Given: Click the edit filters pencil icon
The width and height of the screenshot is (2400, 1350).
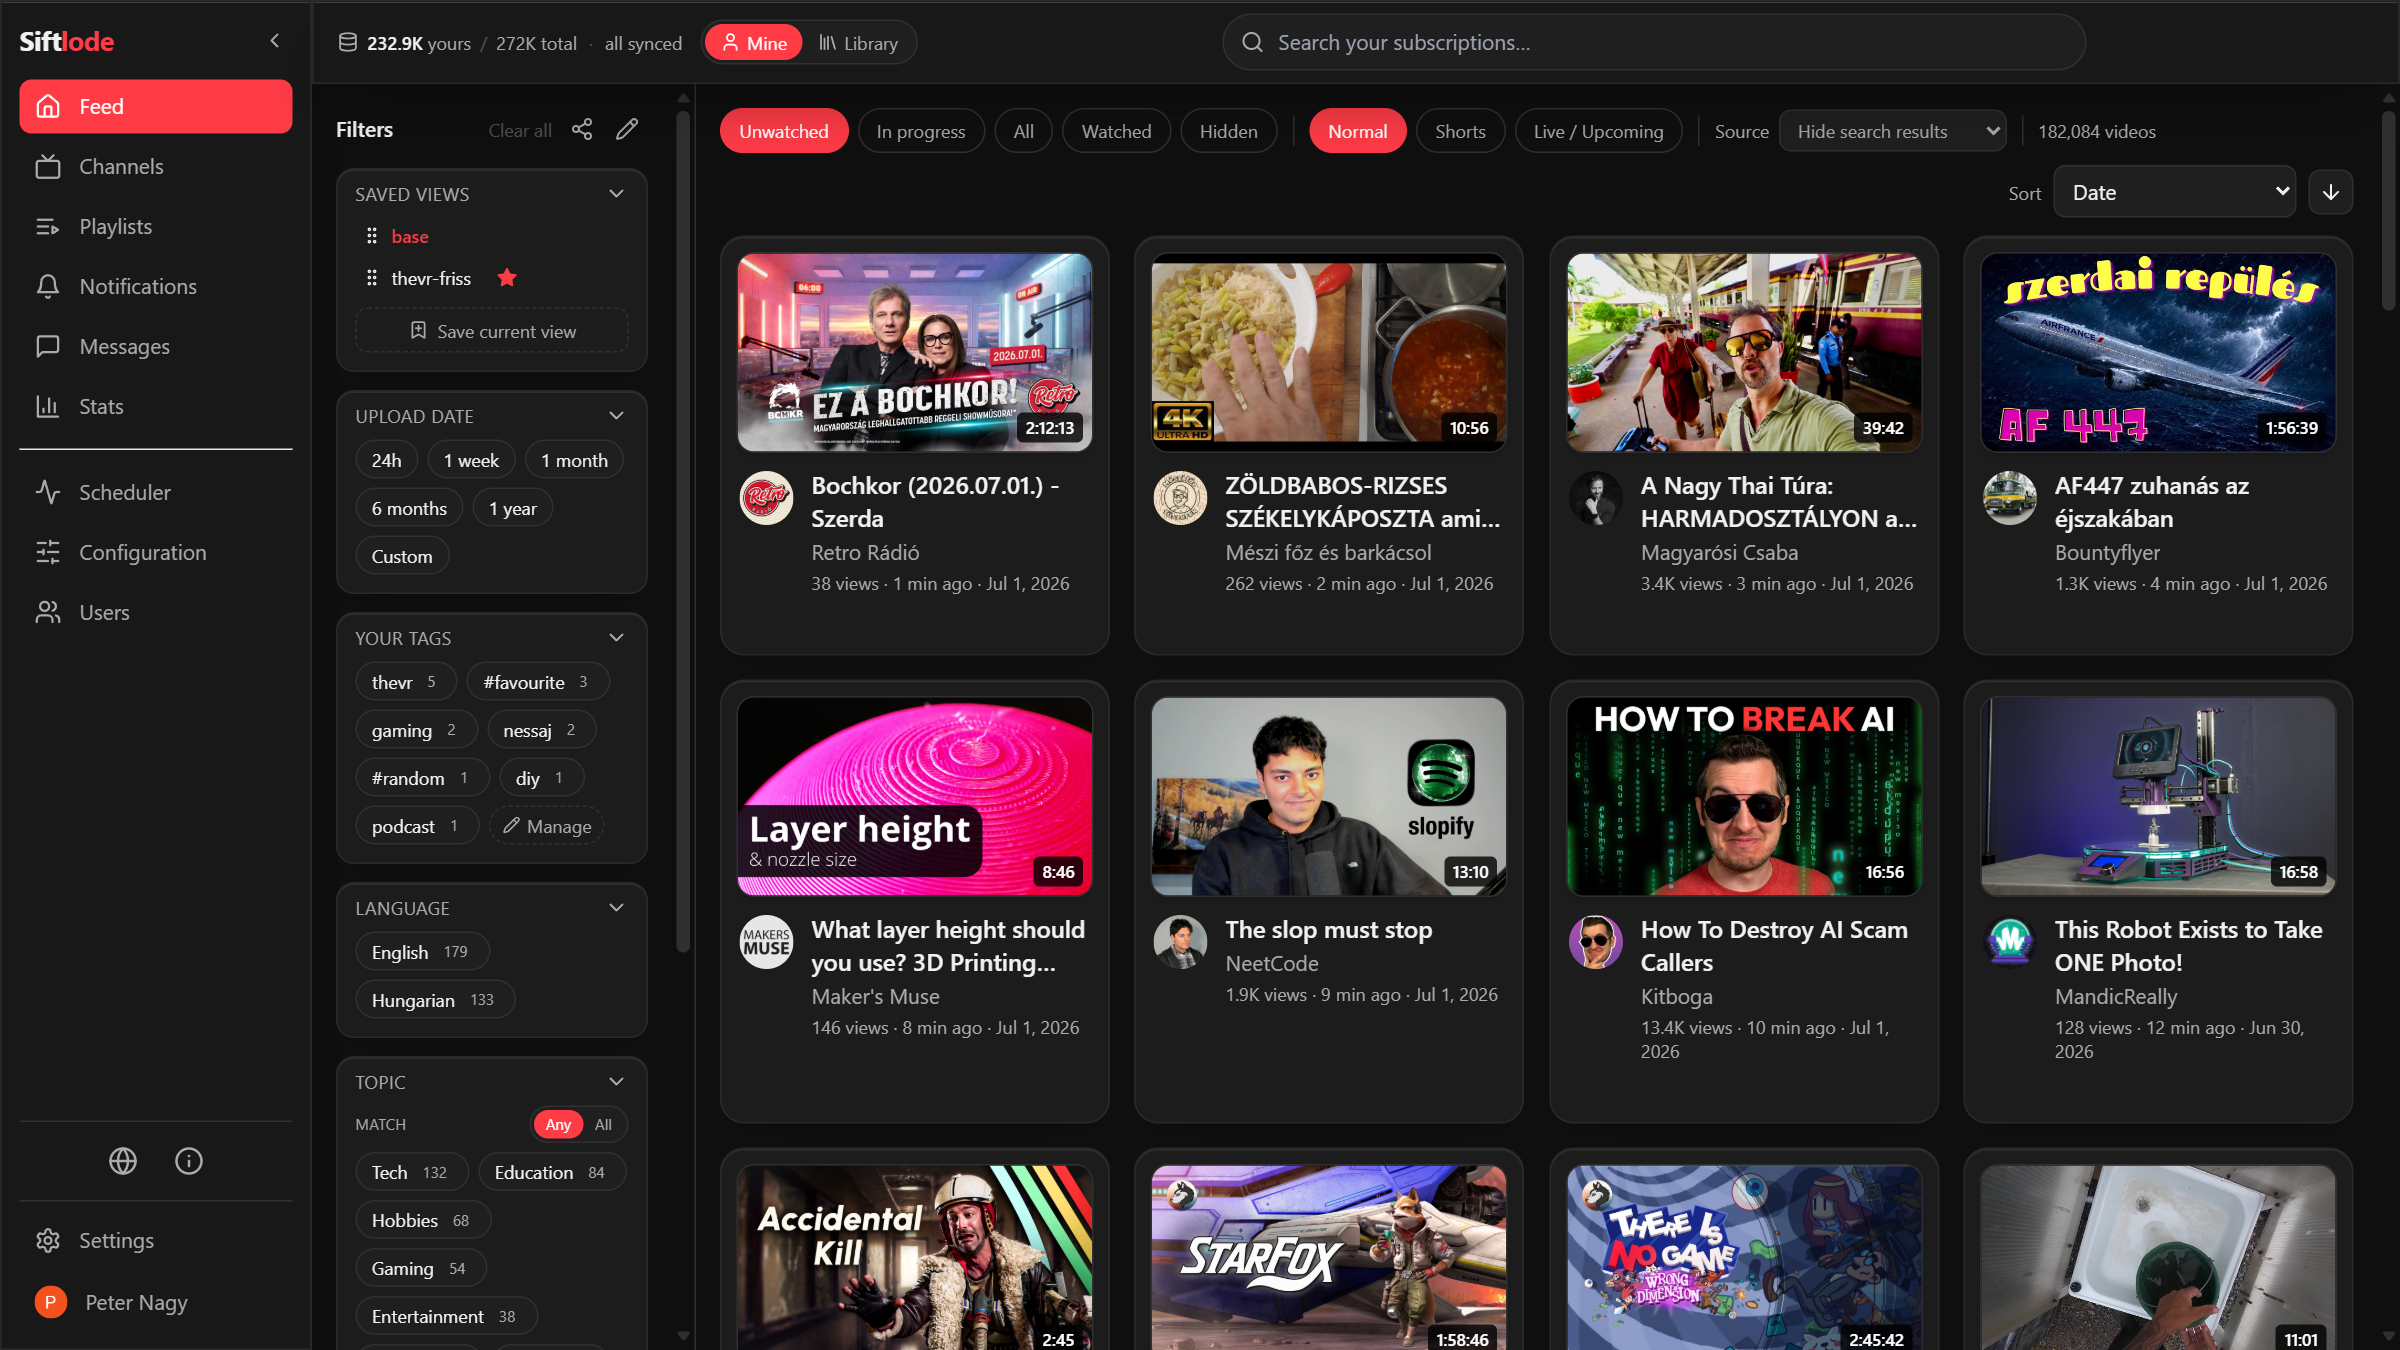Looking at the screenshot, I should pyautogui.click(x=627, y=129).
